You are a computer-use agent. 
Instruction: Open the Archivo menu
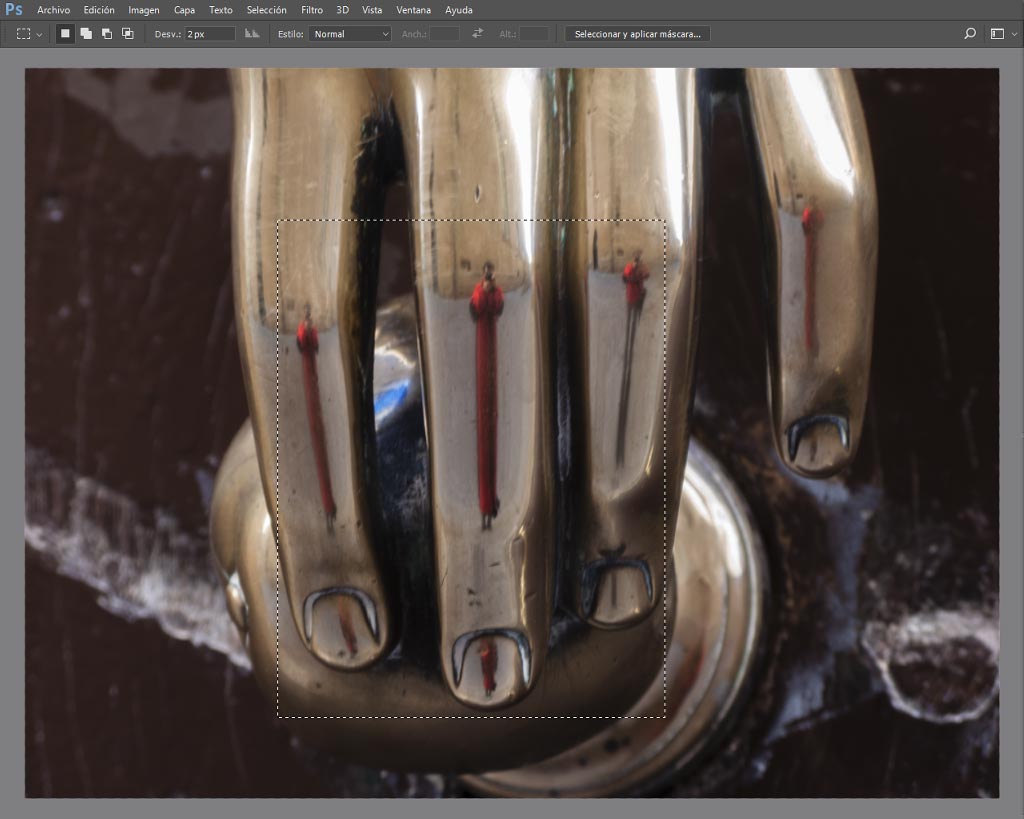54,10
